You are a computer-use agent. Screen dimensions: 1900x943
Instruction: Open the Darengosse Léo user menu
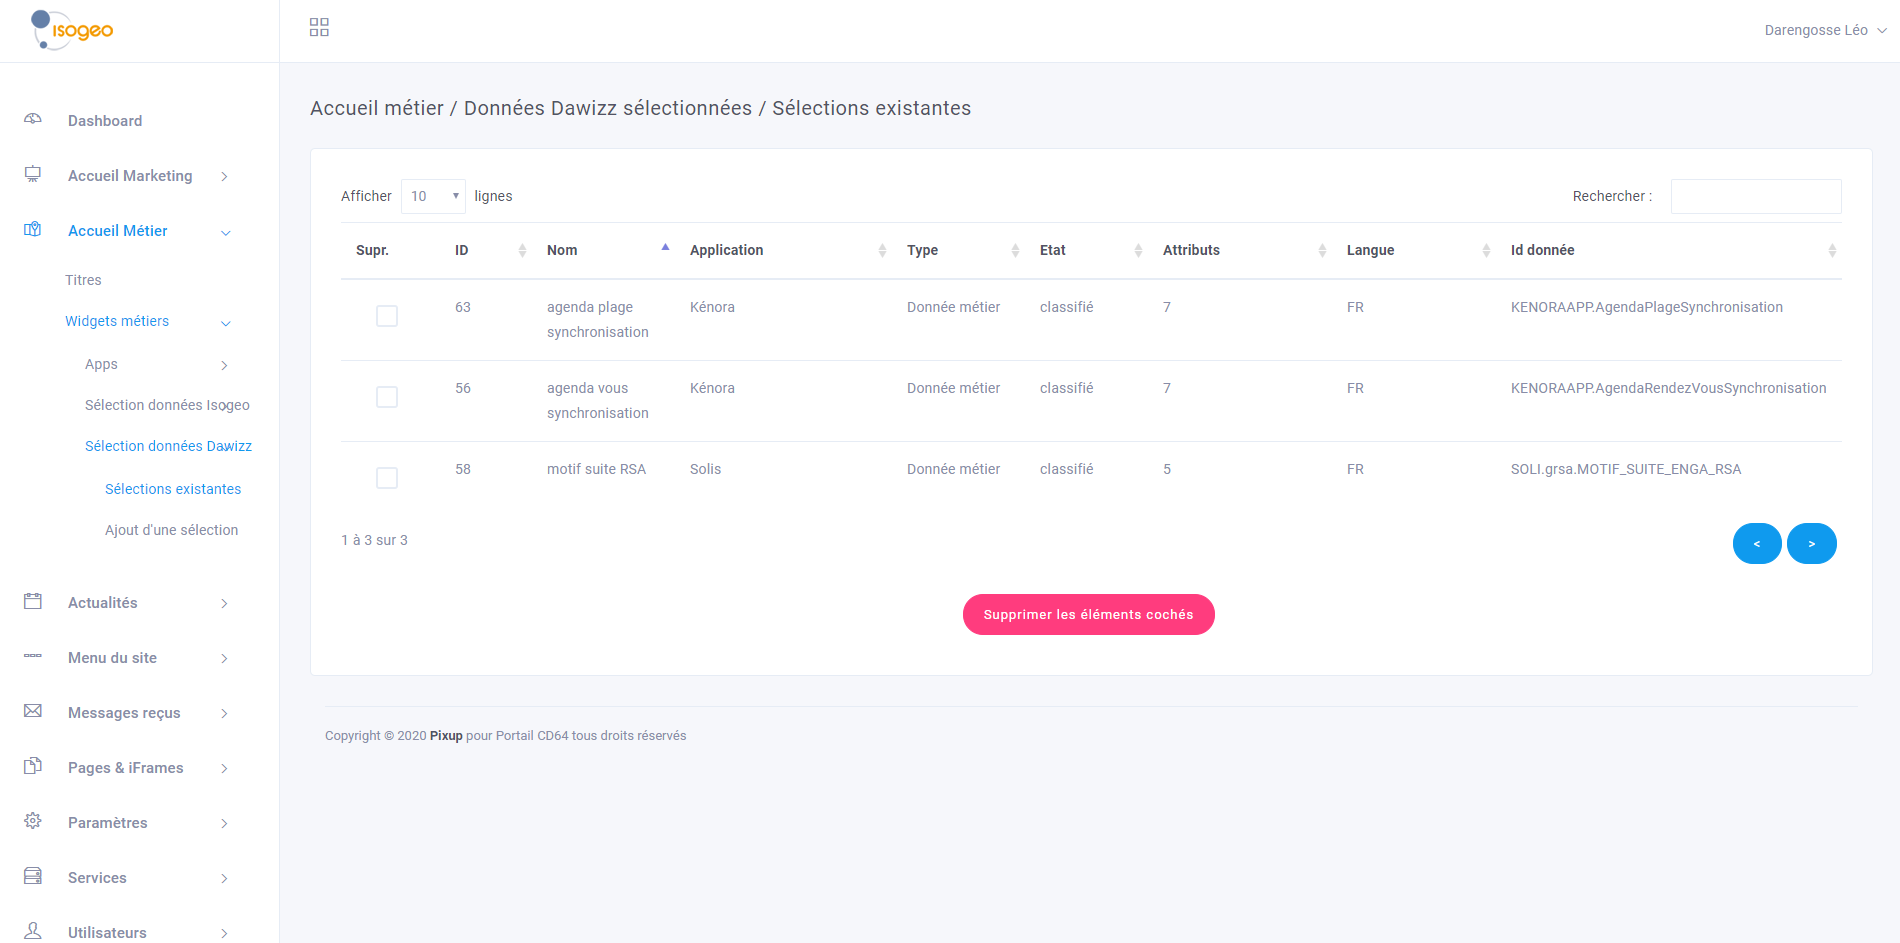[x=1825, y=30]
